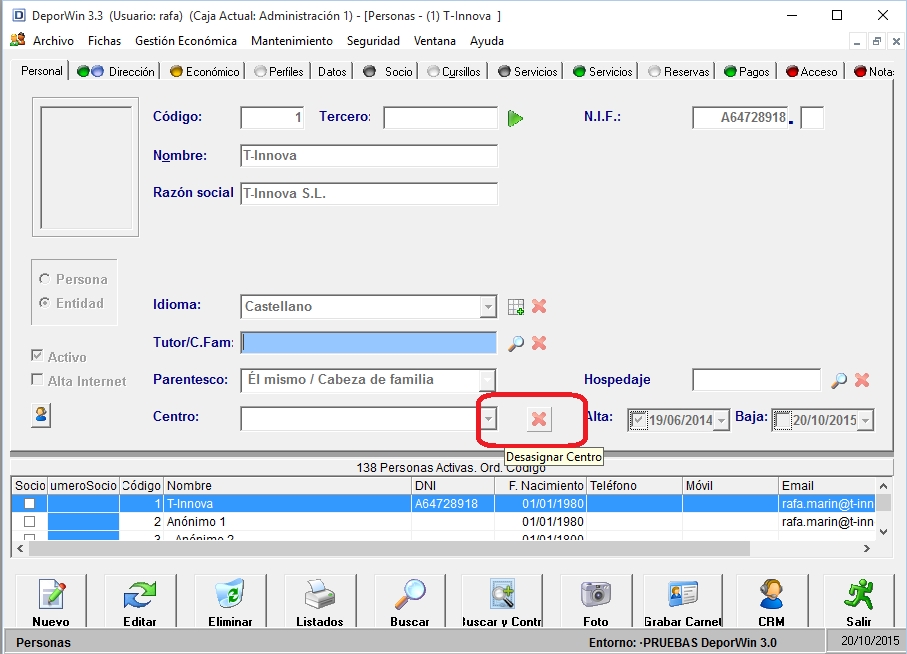Open the Archivo menu
This screenshot has width=907, height=654.
(53, 40)
